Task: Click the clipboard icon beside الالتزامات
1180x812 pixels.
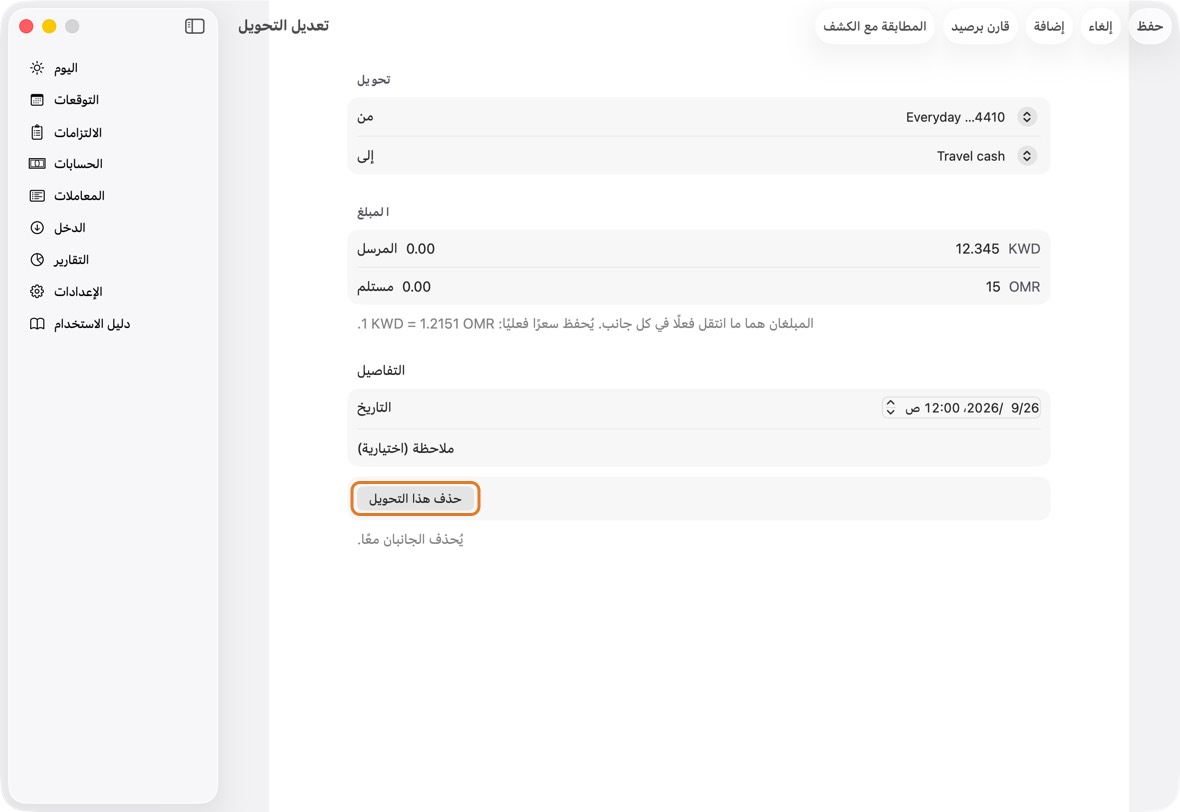Action: pyautogui.click(x=37, y=132)
